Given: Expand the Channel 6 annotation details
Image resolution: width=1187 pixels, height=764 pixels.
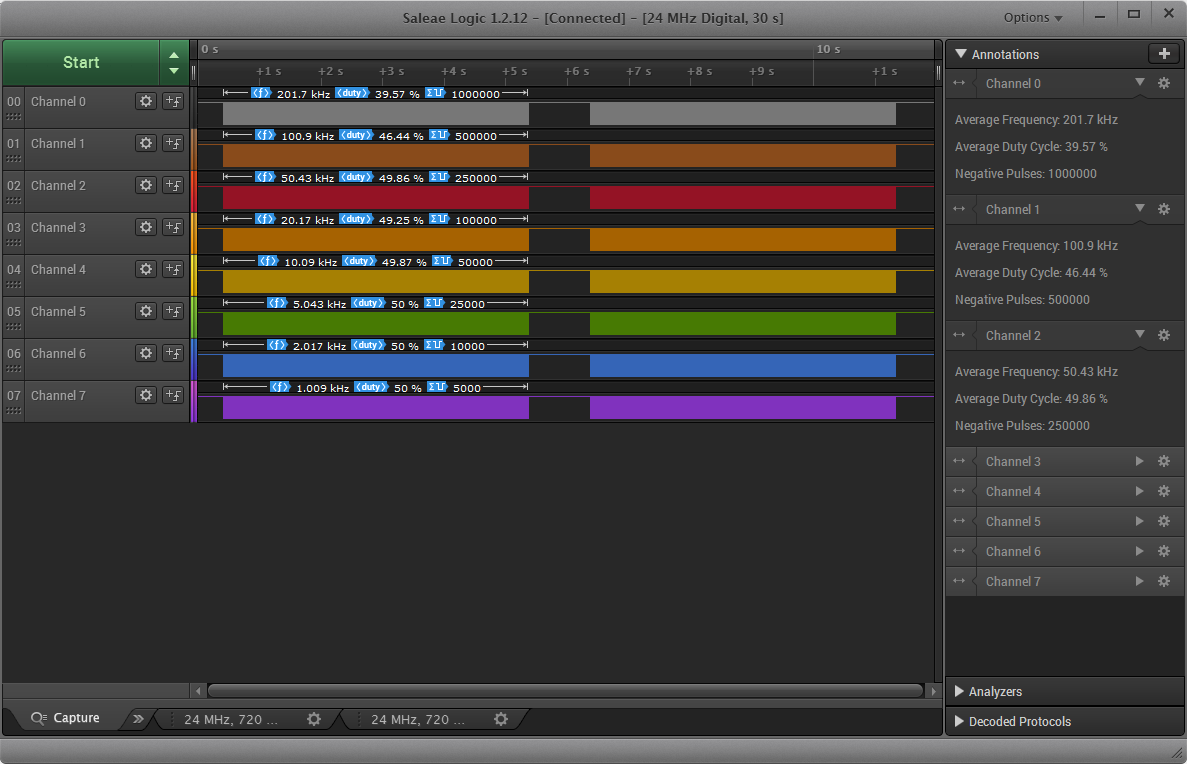Looking at the screenshot, I should click(x=1139, y=551).
